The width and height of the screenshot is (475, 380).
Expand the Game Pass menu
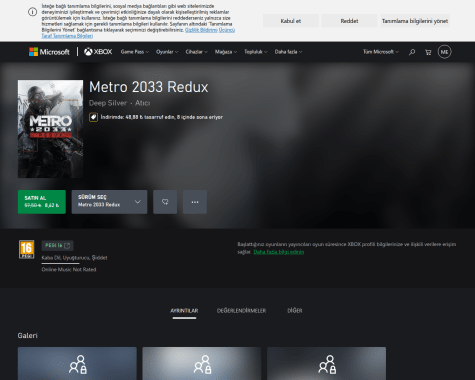coord(135,52)
